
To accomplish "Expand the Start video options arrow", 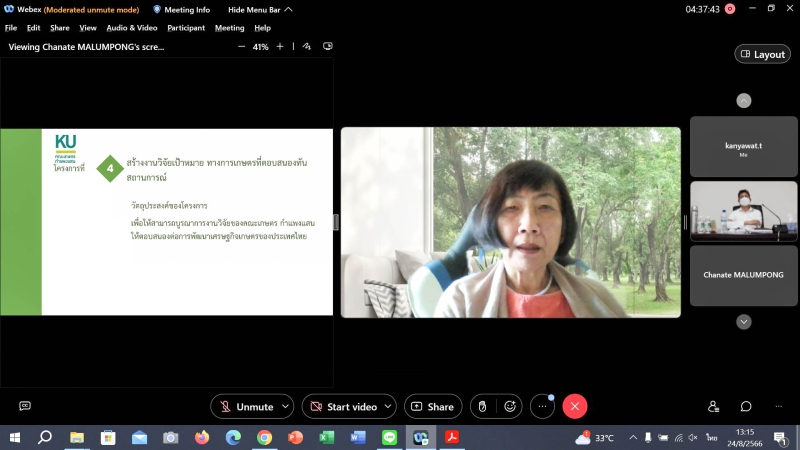I will 388,407.
